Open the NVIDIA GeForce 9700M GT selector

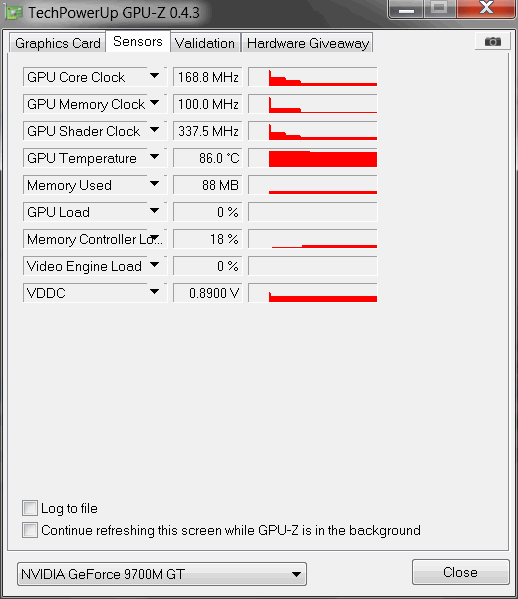coord(162,574)
